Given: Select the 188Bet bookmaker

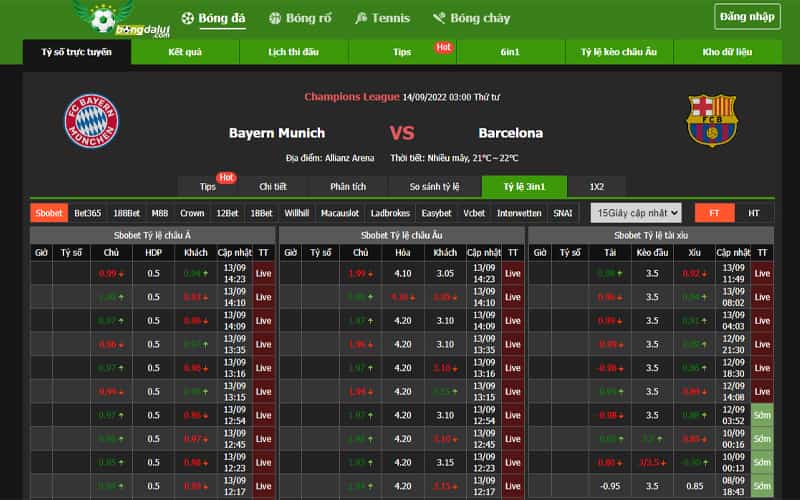Looking at the screenshot, I should click(x=127, y=213).
